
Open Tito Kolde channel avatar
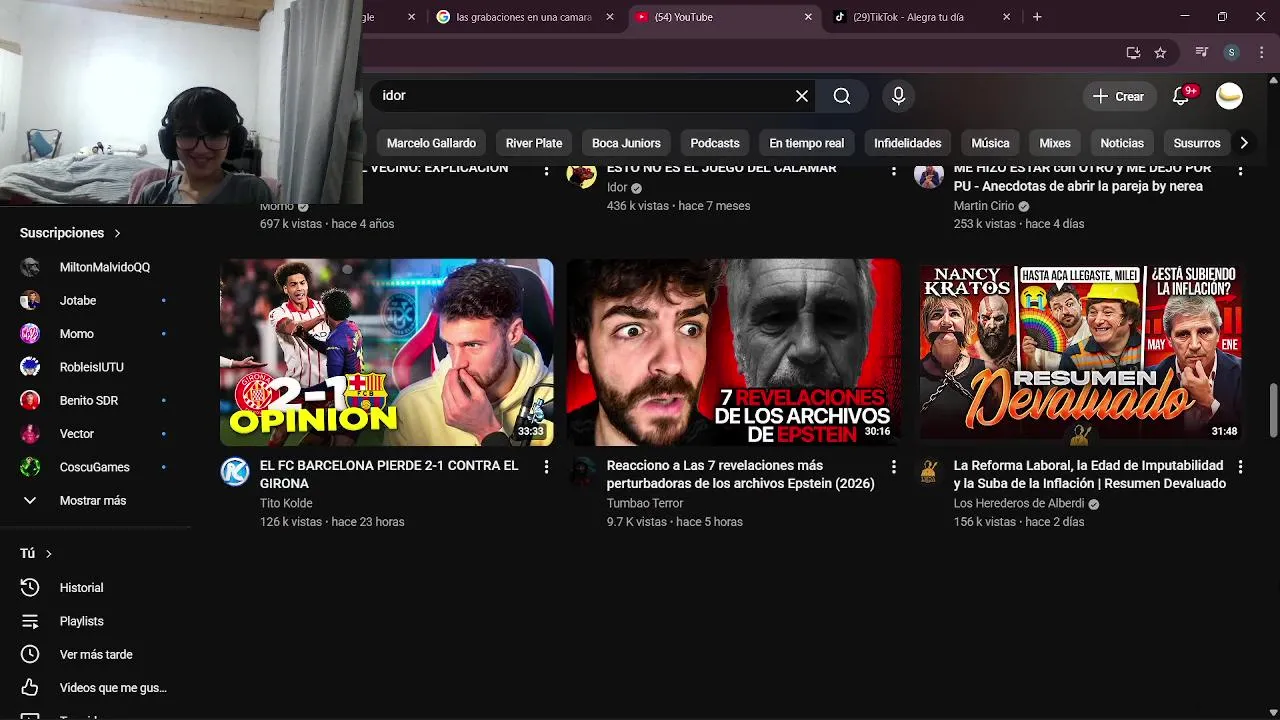[x=235, y=472]
